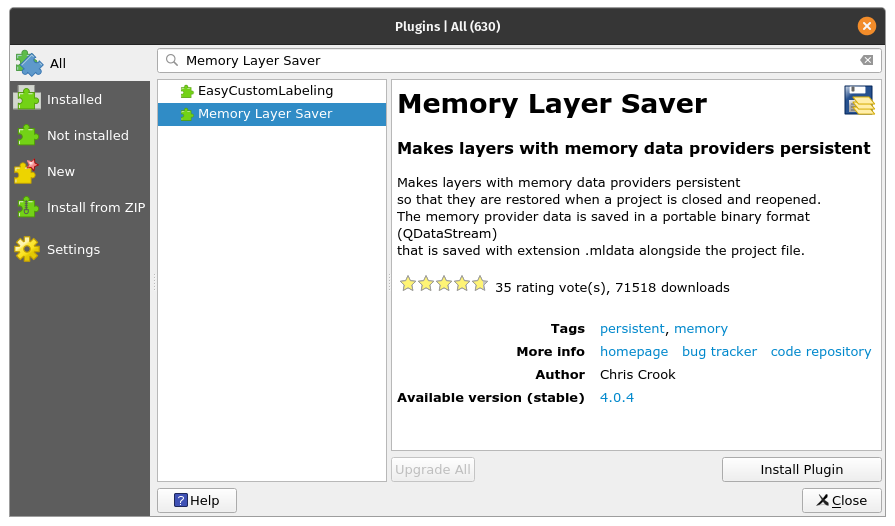Click the 'Available version (stable)' label
Image resolution: width=895 pixels, height=526 pixels.
pyautogui.click(x=490, y=398)
